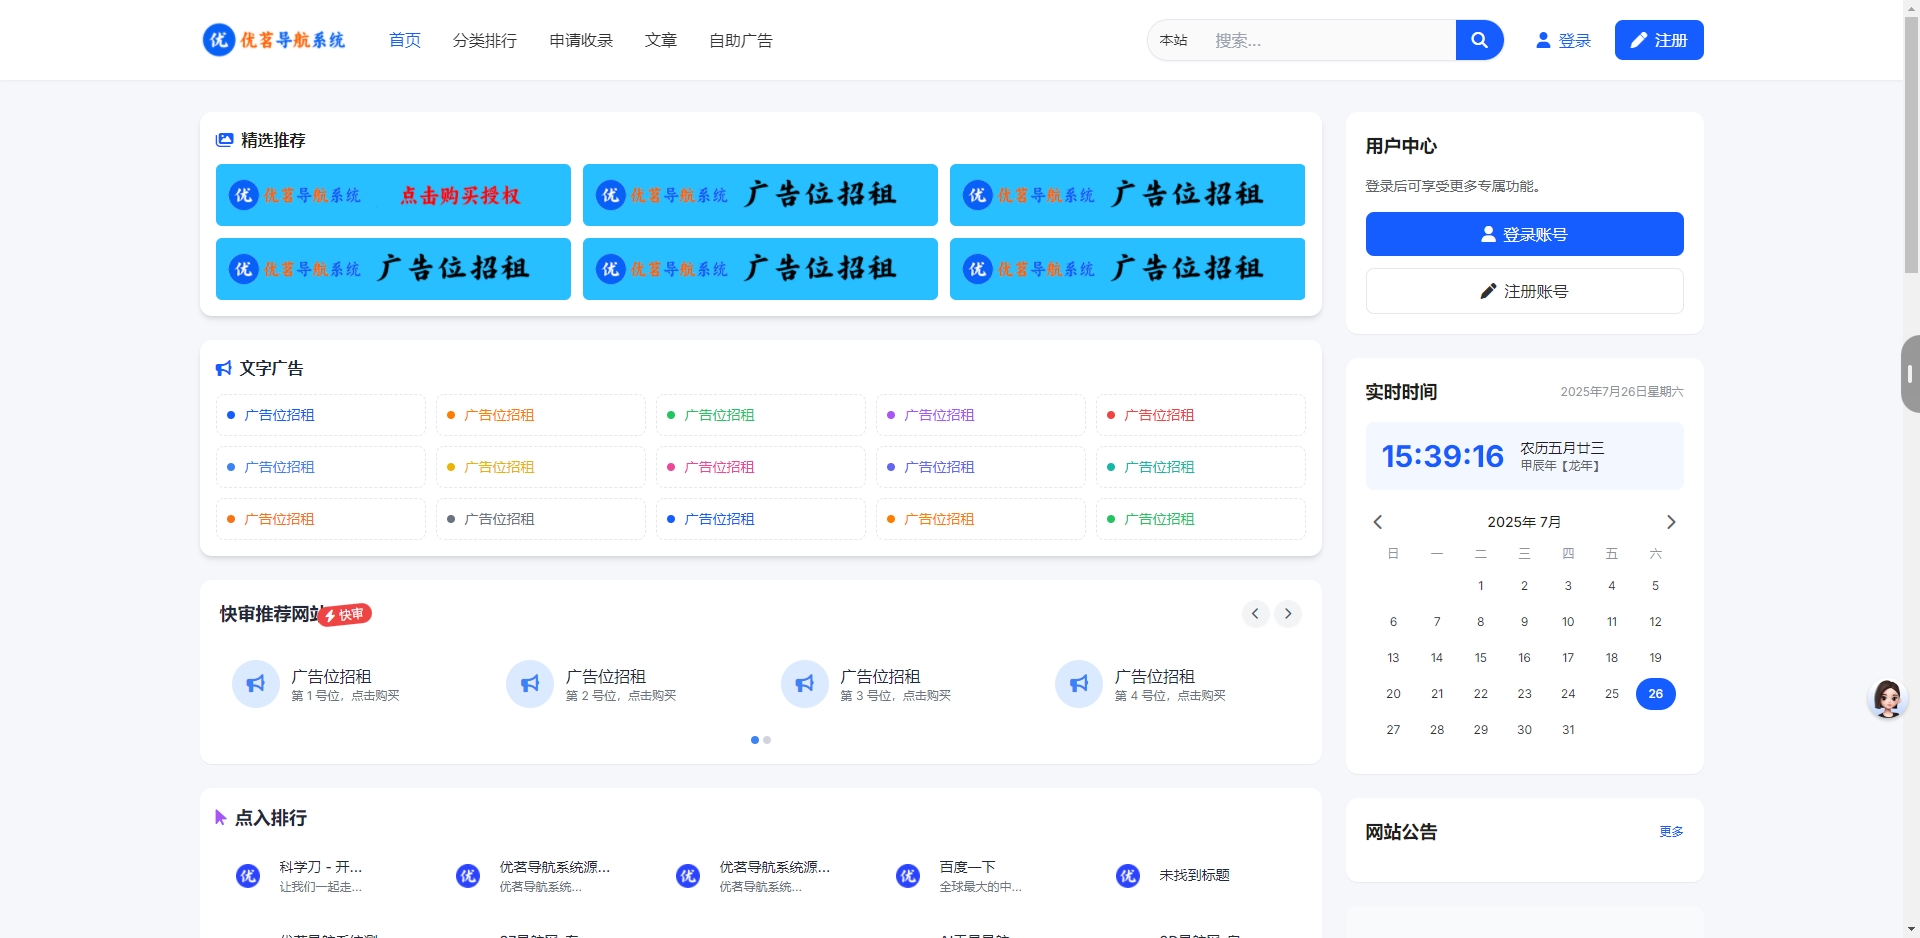Click the floating avatar character on right edge

(x=1887, y=699)
